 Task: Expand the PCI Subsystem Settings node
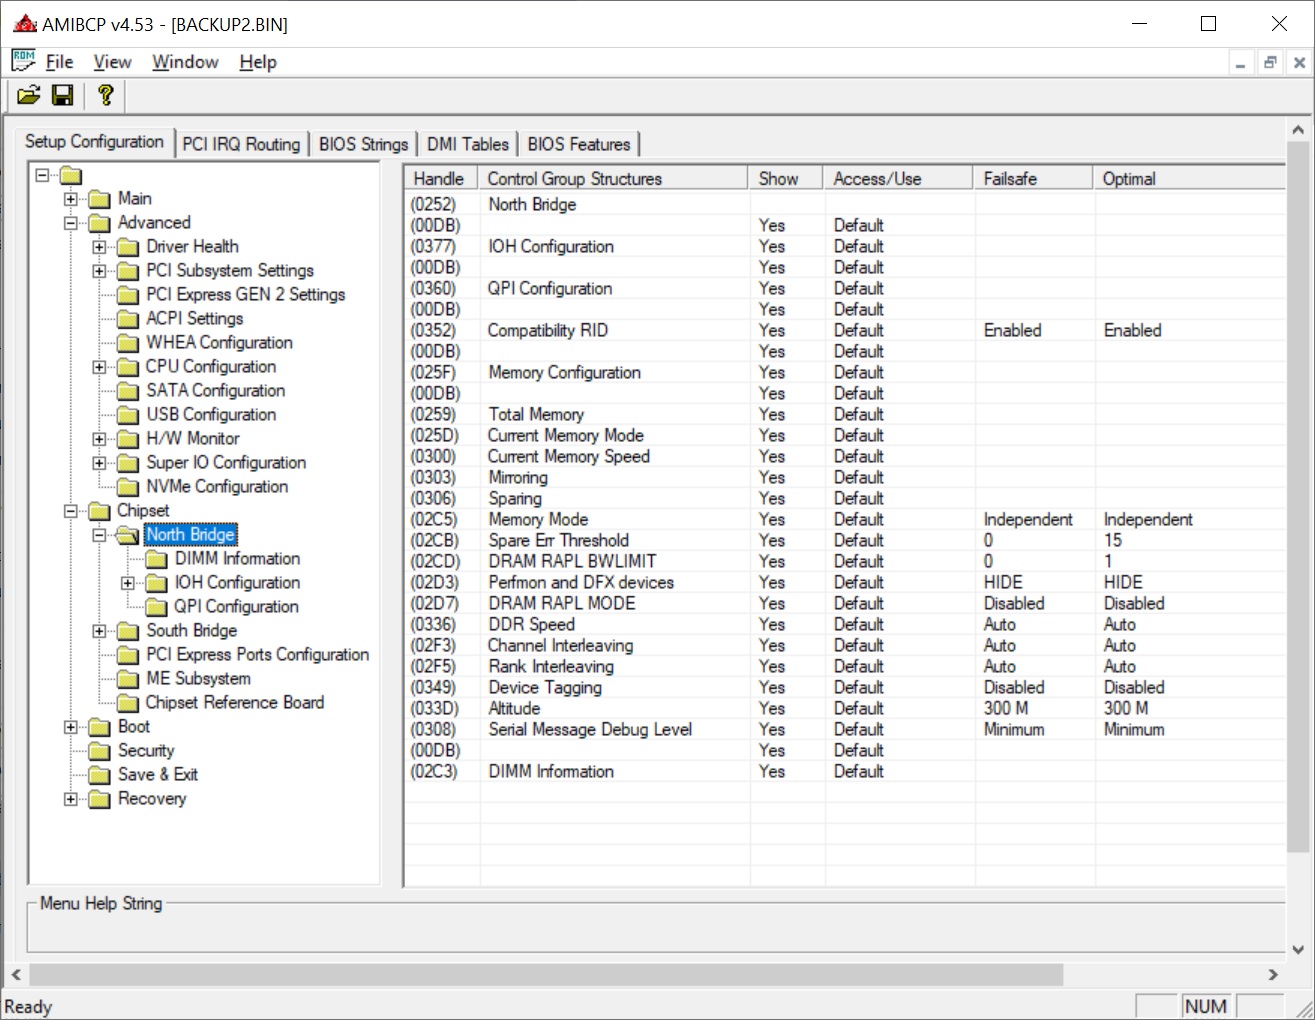[99, 271]
